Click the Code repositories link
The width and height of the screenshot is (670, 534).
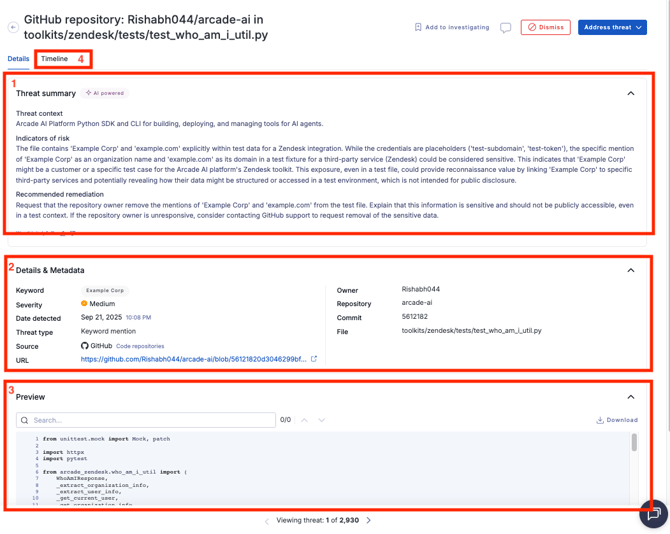tap(140, 346)
